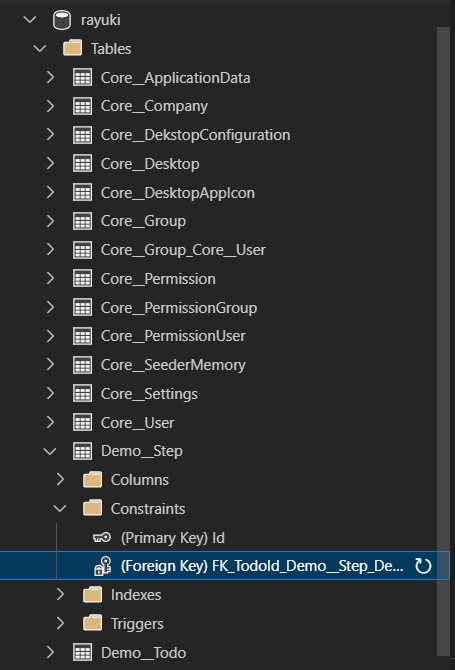455x670 pixels.
Task: Select the 'Columns' folder label
Action: pos(140,480)
